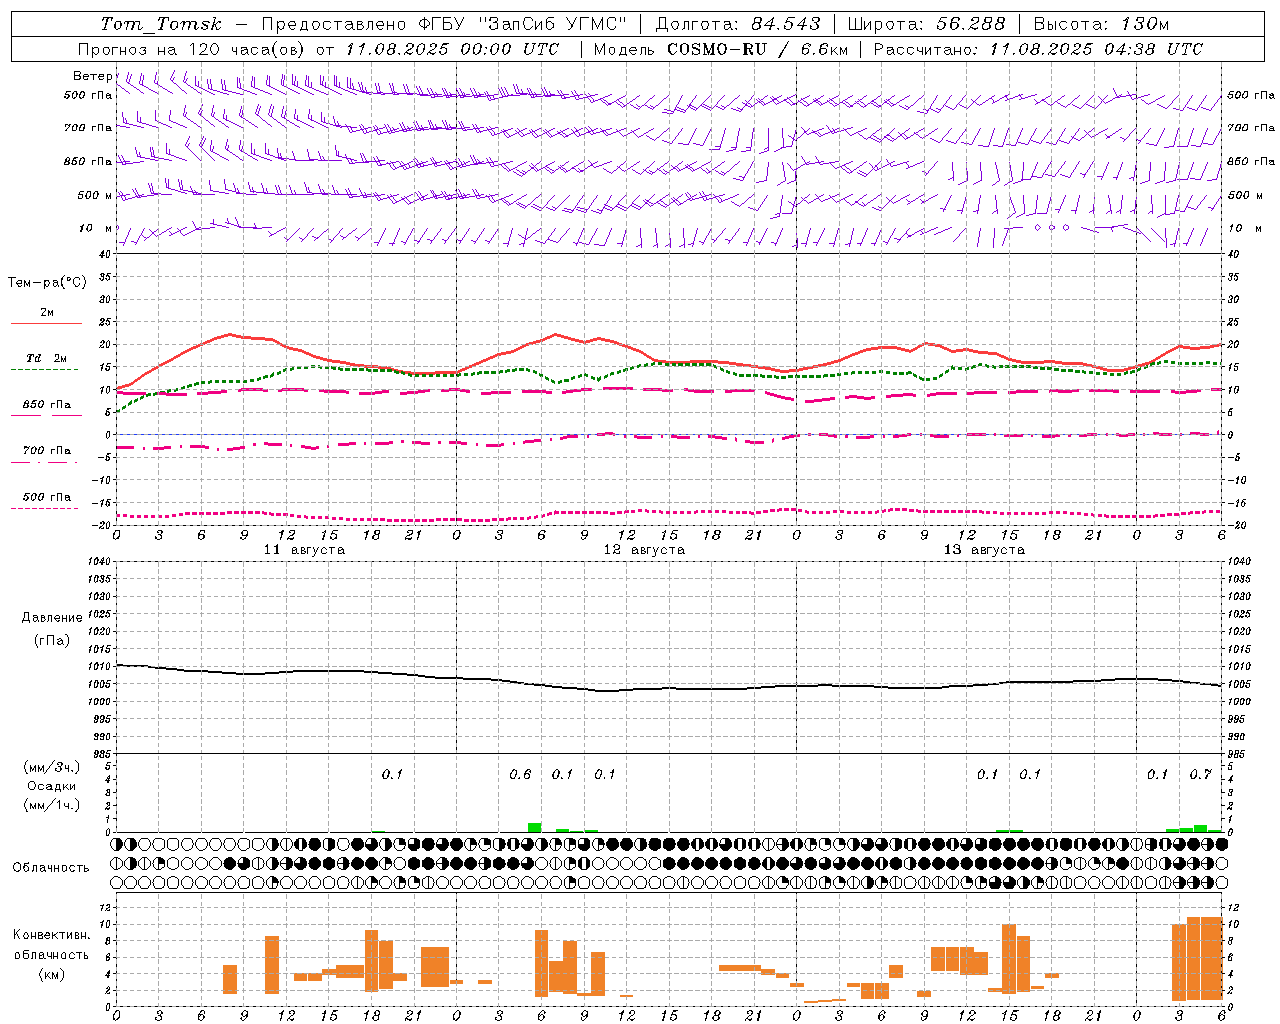Click the 0.7 precipitation value
This screenshot has height=1024, width=1280.
[1200, 774]
